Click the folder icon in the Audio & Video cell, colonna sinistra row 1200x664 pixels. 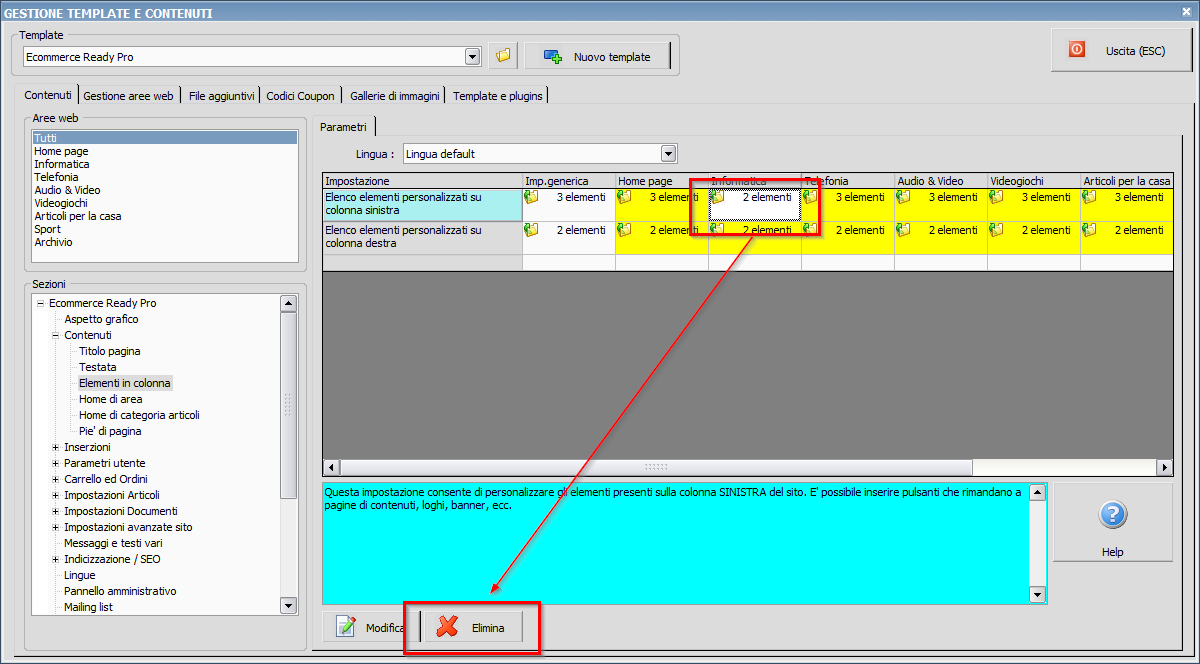click(x=904, y=197)
